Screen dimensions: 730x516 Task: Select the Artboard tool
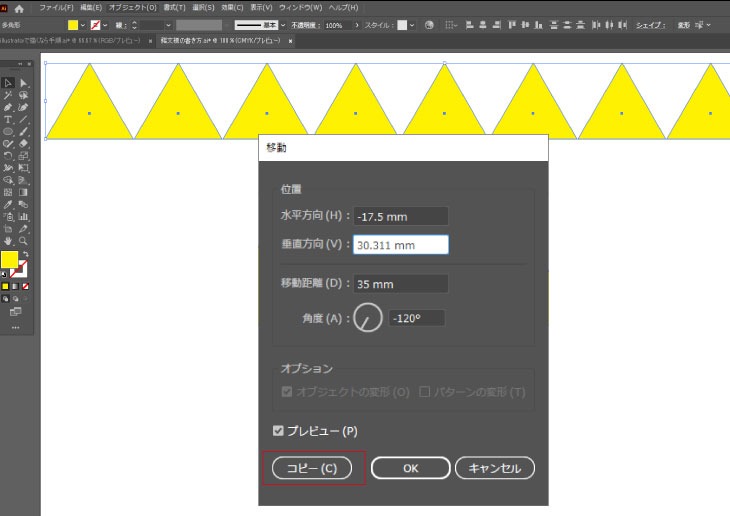point(8,229)
